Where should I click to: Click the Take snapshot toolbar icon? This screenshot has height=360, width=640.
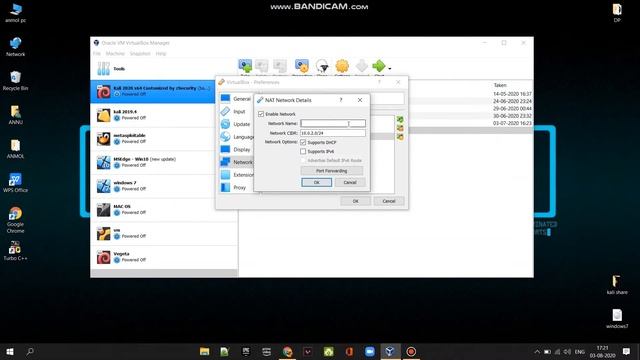click(x=245, y=66)
